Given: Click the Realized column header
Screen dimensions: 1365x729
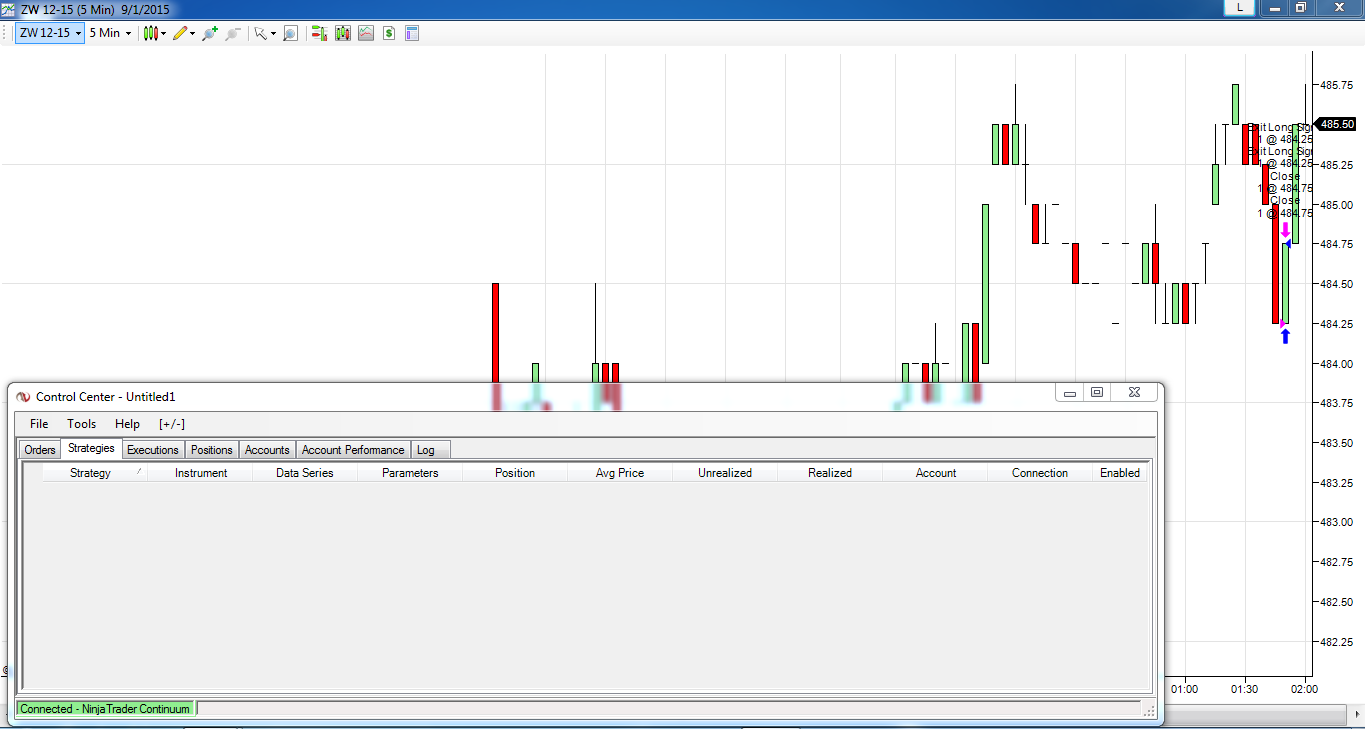Looking at the screenshot, I should [830, 473].
